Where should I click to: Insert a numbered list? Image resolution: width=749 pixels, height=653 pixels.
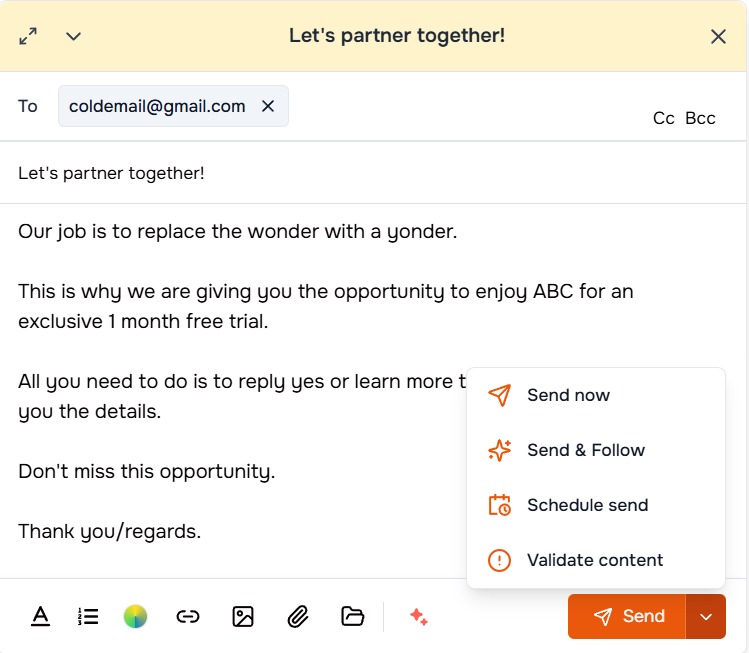[x=88, y=617]
